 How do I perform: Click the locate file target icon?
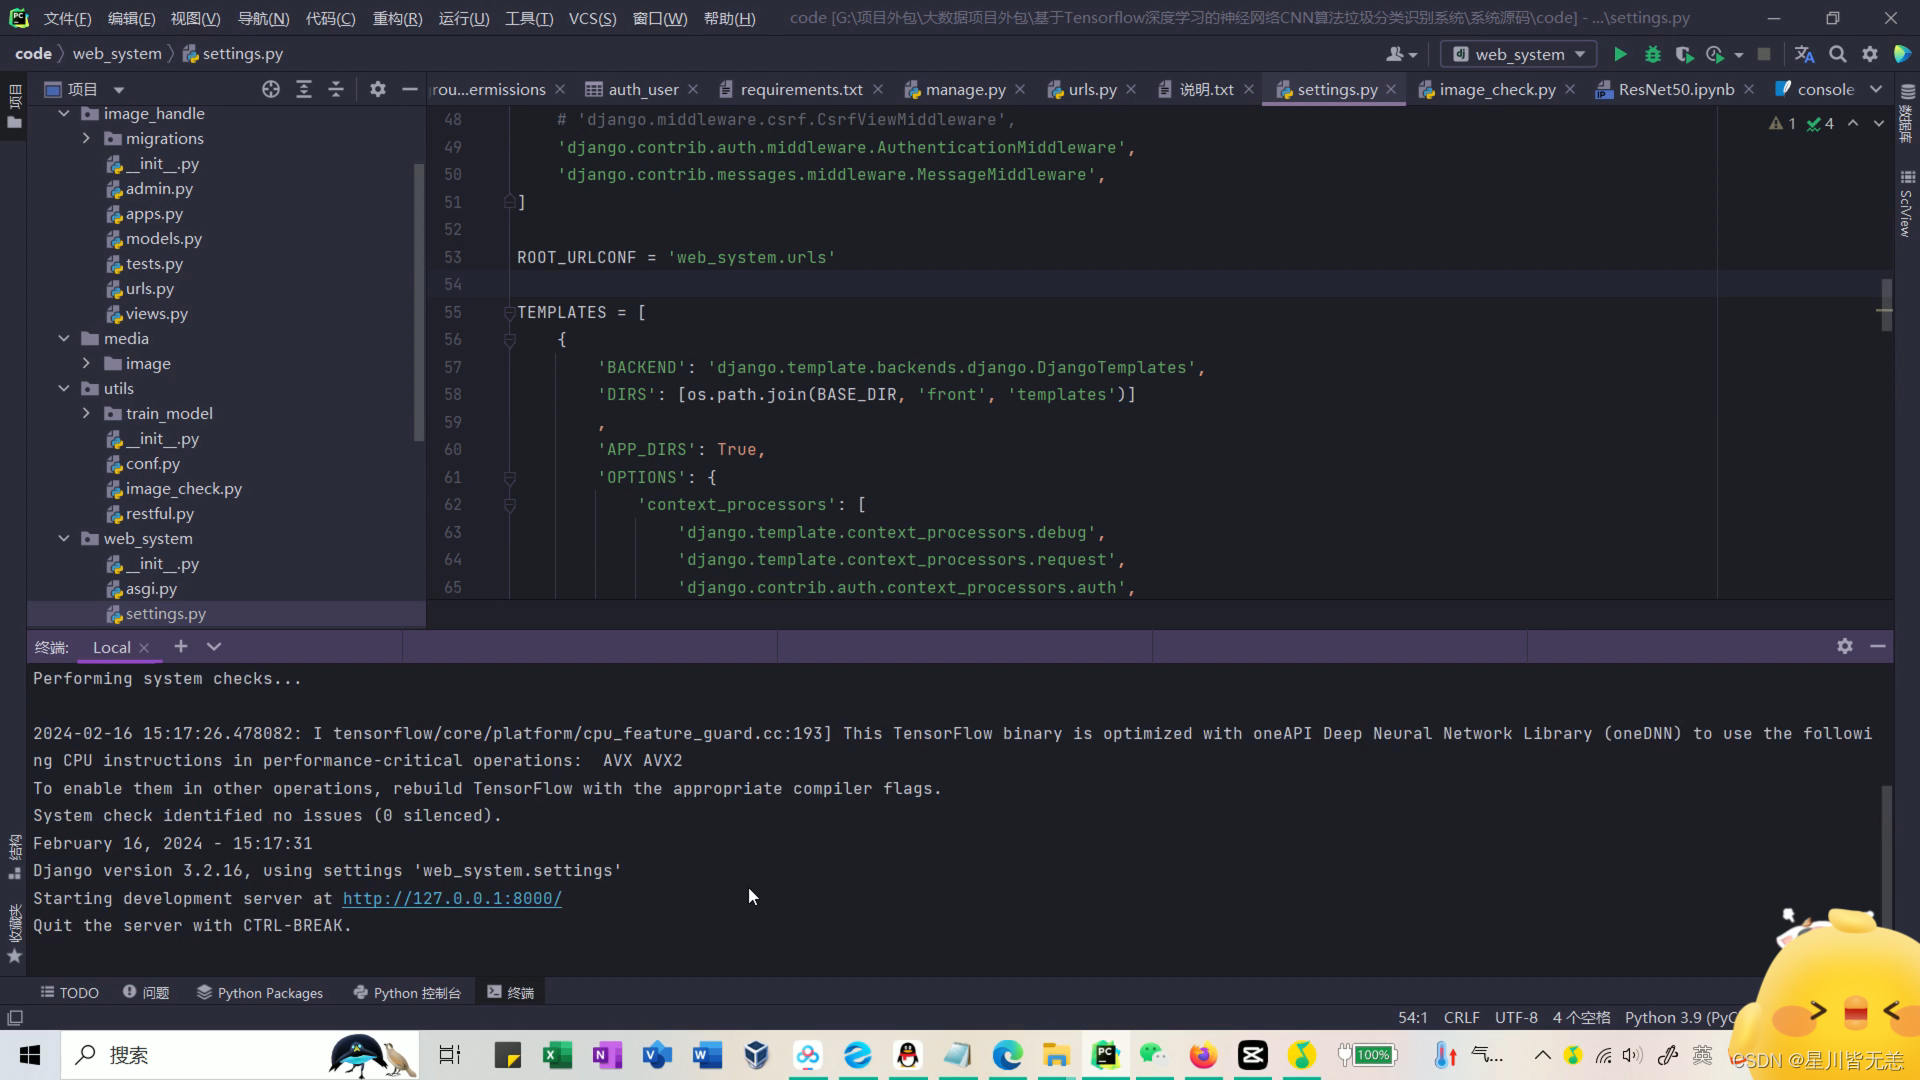[271, 89]
